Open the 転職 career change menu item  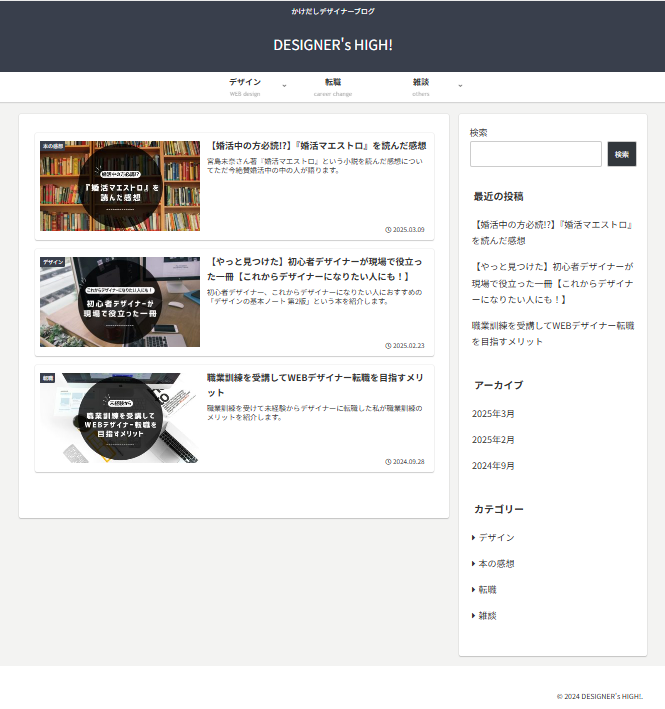point(333,87)
